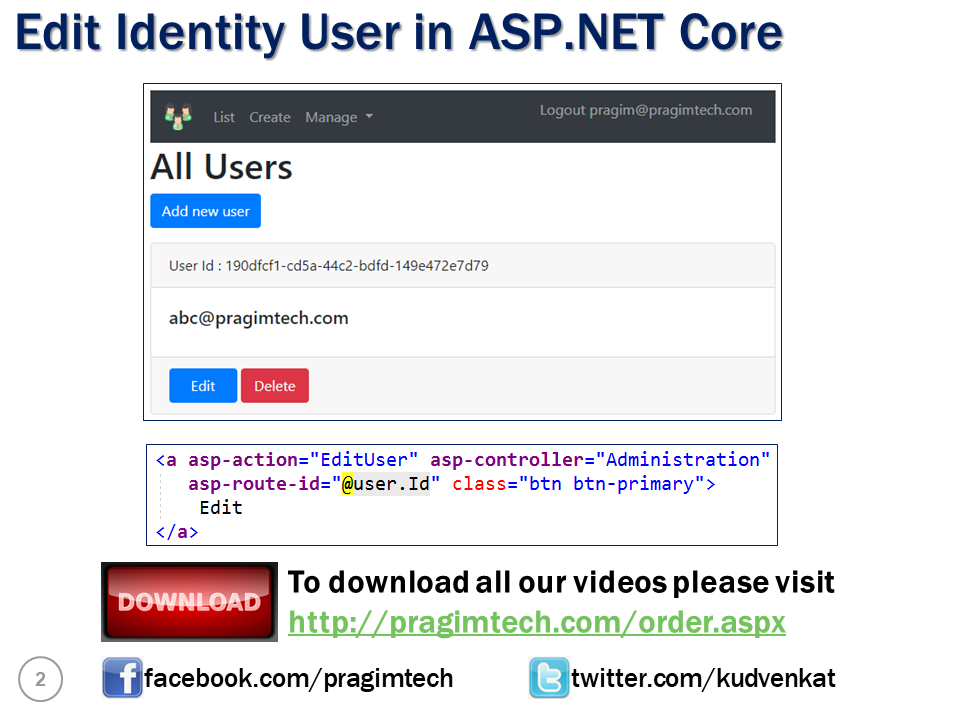Viewport: 960px width, 720px height.
Task: Select the Facebook icon
Action: coord(120,678)
